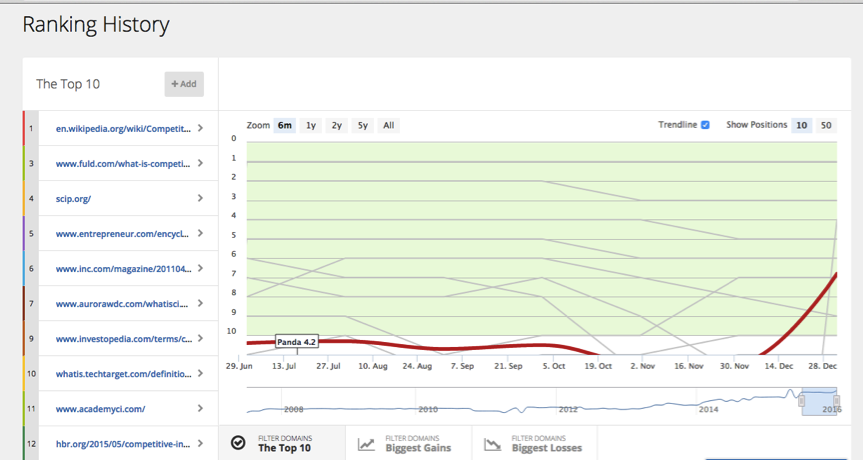
Task: Click the Biggest Losses chart icon
Action: (492, 443)
